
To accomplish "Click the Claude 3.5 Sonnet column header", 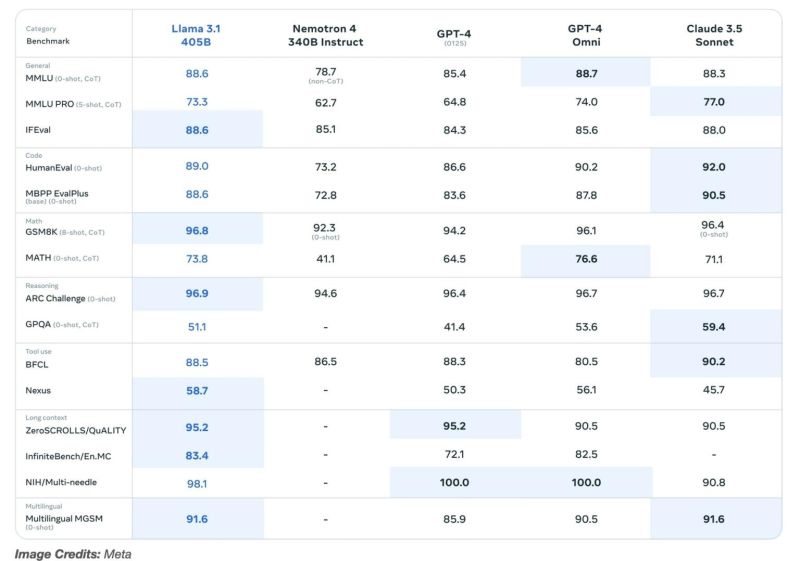I will coord(714,35).
